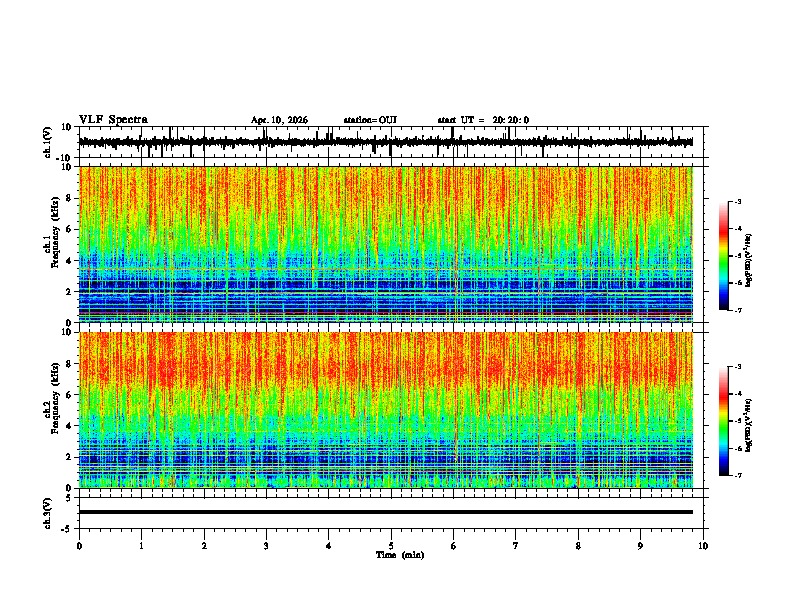Click time-axis tick label "6" minutes
The image size is (792, 612).
(454, 546)
